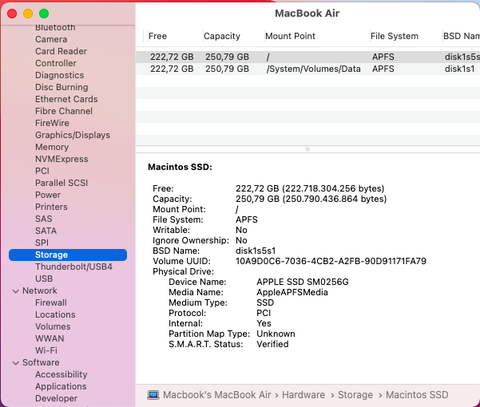The image size is (480, 407).
Task: Click the MacBook computer icon in path bar
Action: [153, 395]
